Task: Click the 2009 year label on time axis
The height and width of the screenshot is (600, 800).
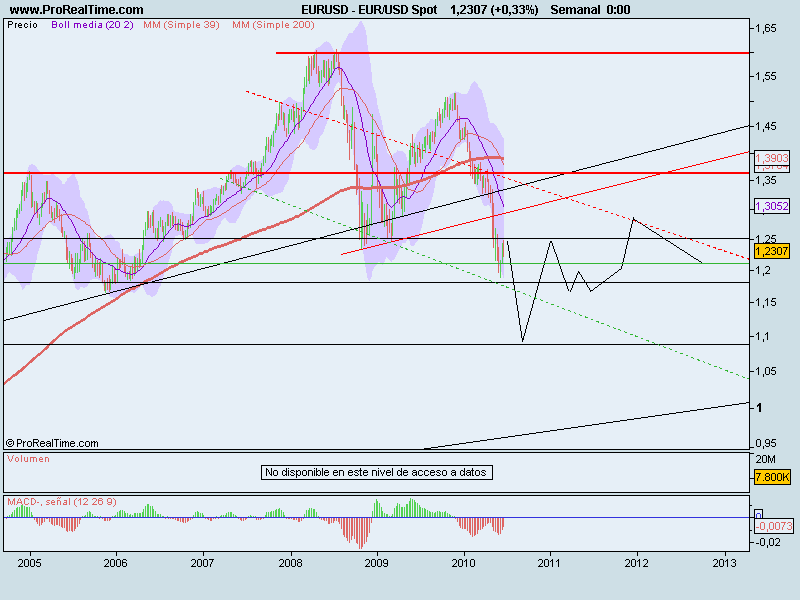Action: (x=377, y=563)
